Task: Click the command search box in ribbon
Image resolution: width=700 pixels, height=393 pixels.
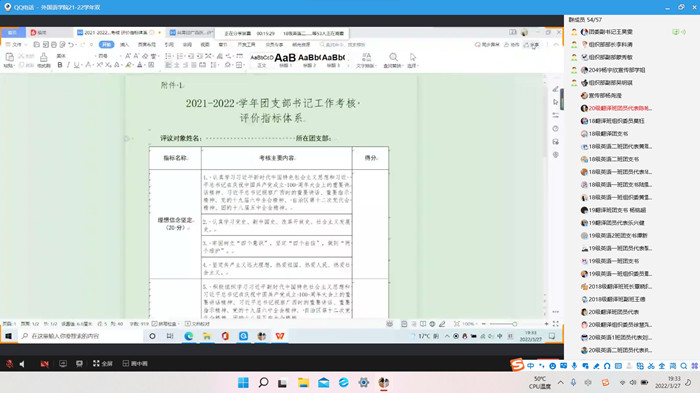Action: tap(343, 45)
